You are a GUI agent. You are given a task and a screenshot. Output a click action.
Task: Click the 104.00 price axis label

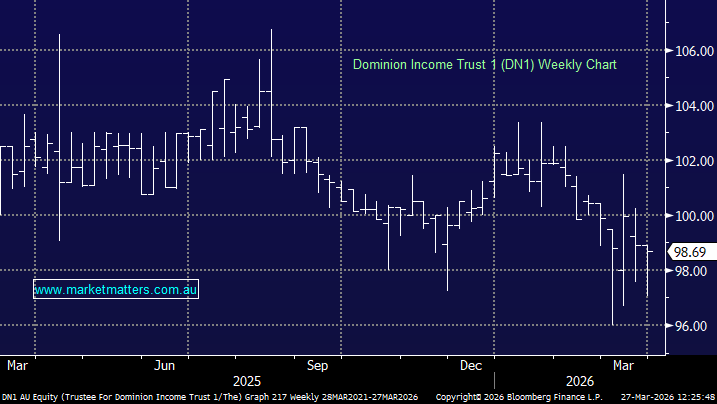point(692,106)
